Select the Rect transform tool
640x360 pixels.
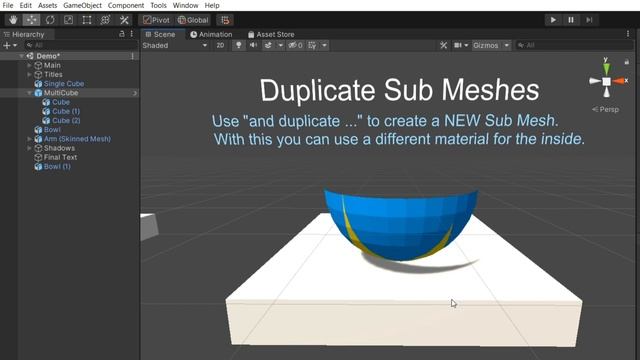[x=87, y=20]
